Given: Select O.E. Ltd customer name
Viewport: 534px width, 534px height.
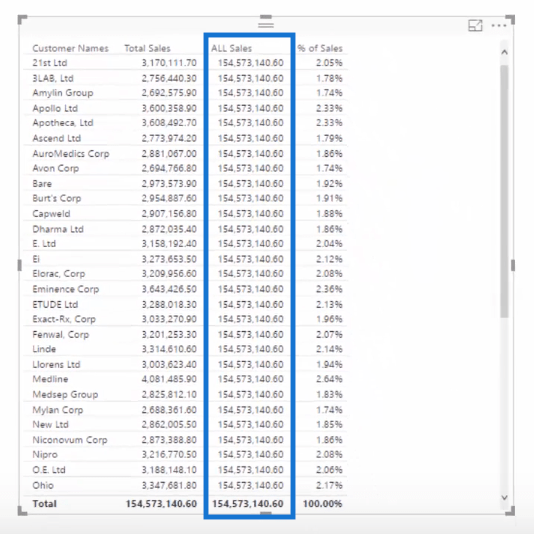Looking at the screenshot, I should [49, 470].
